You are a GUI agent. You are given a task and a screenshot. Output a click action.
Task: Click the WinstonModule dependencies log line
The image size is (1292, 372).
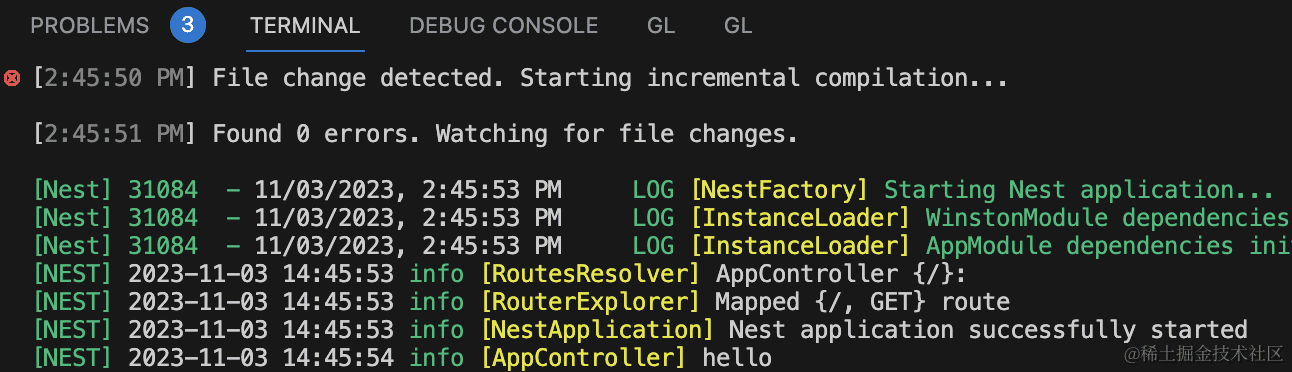[x=662, y=218]
